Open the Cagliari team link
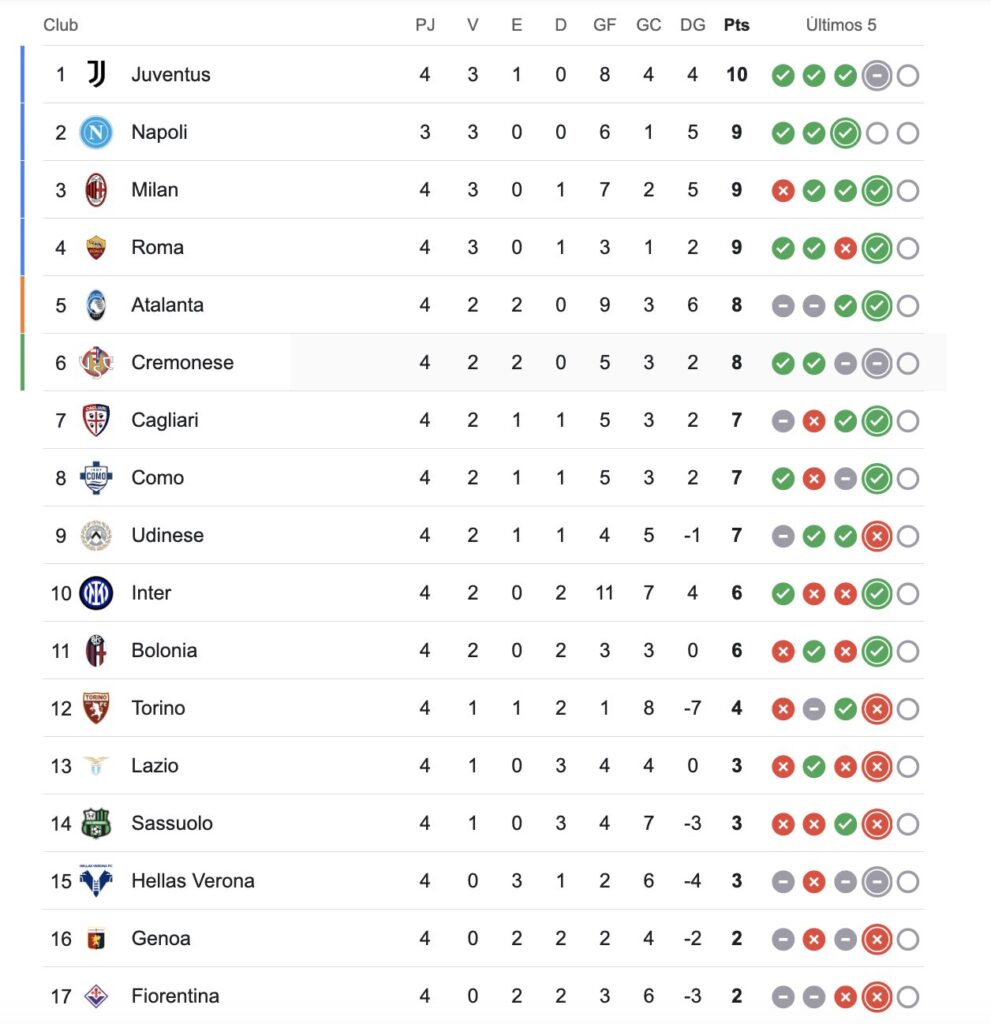 164,420
